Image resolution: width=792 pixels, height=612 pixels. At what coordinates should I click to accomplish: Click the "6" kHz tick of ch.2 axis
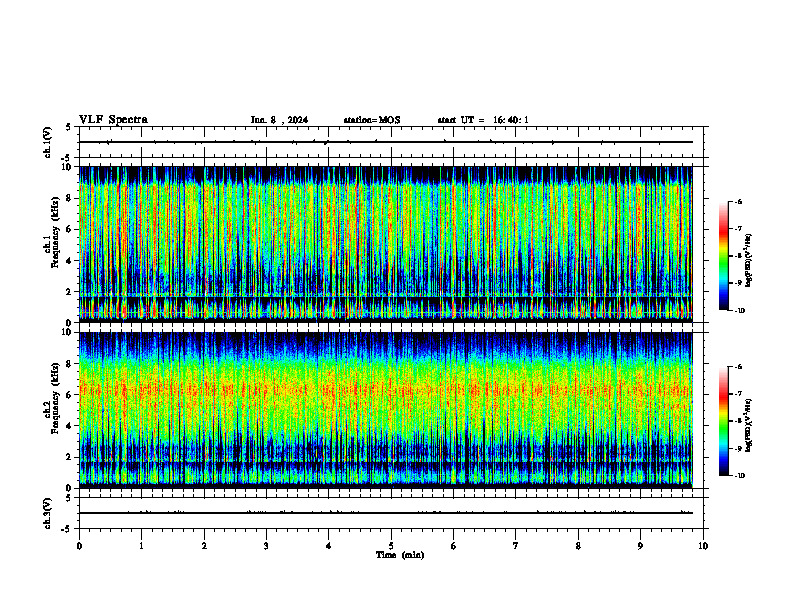click(x=71, y=395)
